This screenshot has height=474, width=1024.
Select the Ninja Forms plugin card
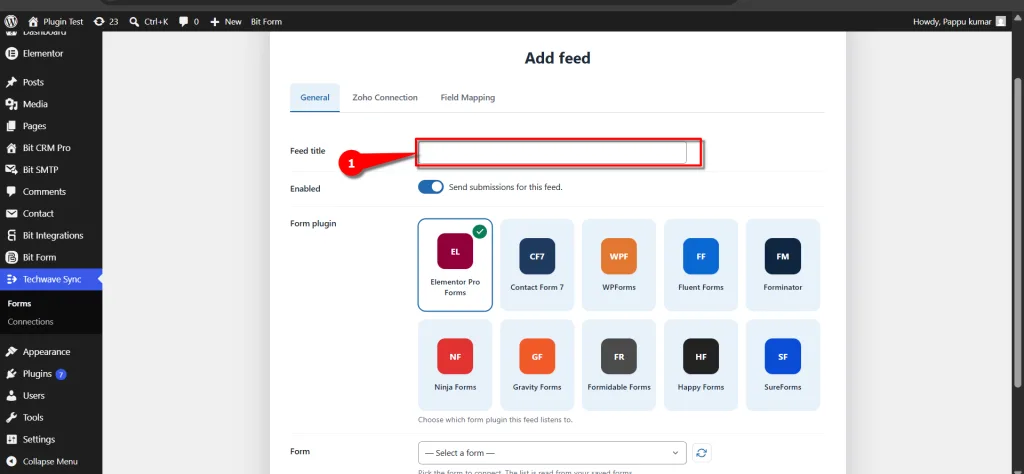point(455,365)
